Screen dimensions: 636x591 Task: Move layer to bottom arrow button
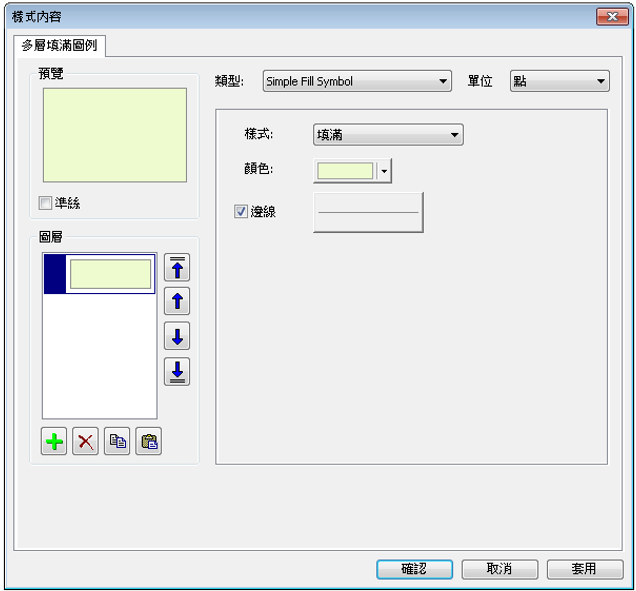[177, 372]
